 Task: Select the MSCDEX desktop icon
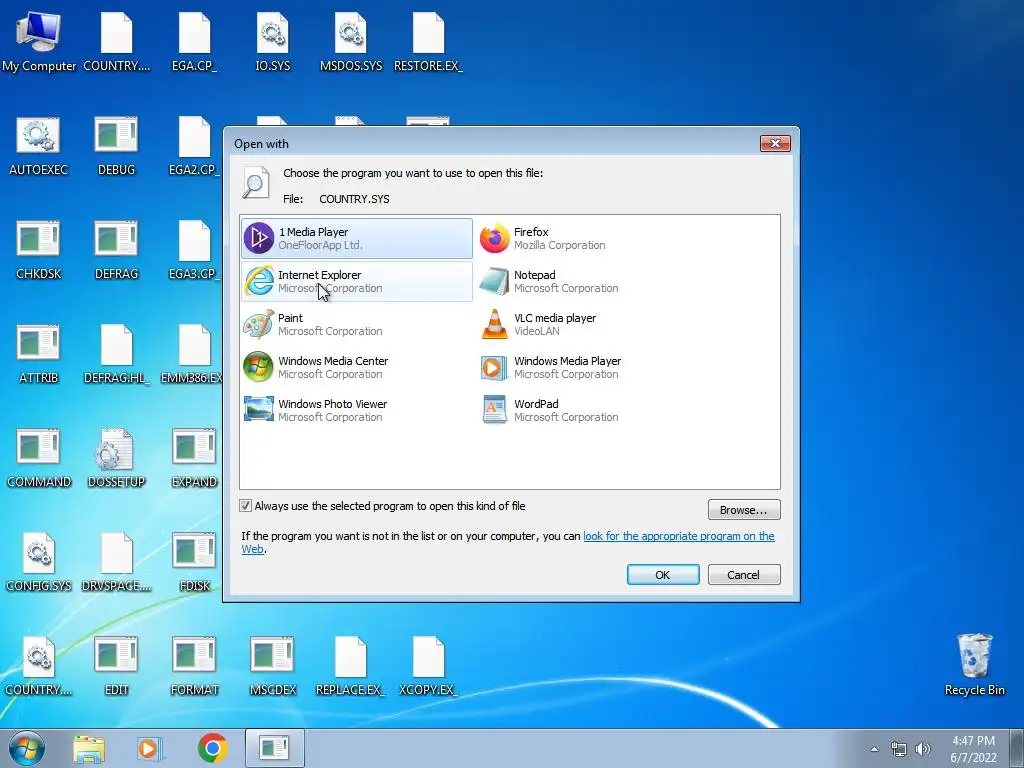[273, 666]
